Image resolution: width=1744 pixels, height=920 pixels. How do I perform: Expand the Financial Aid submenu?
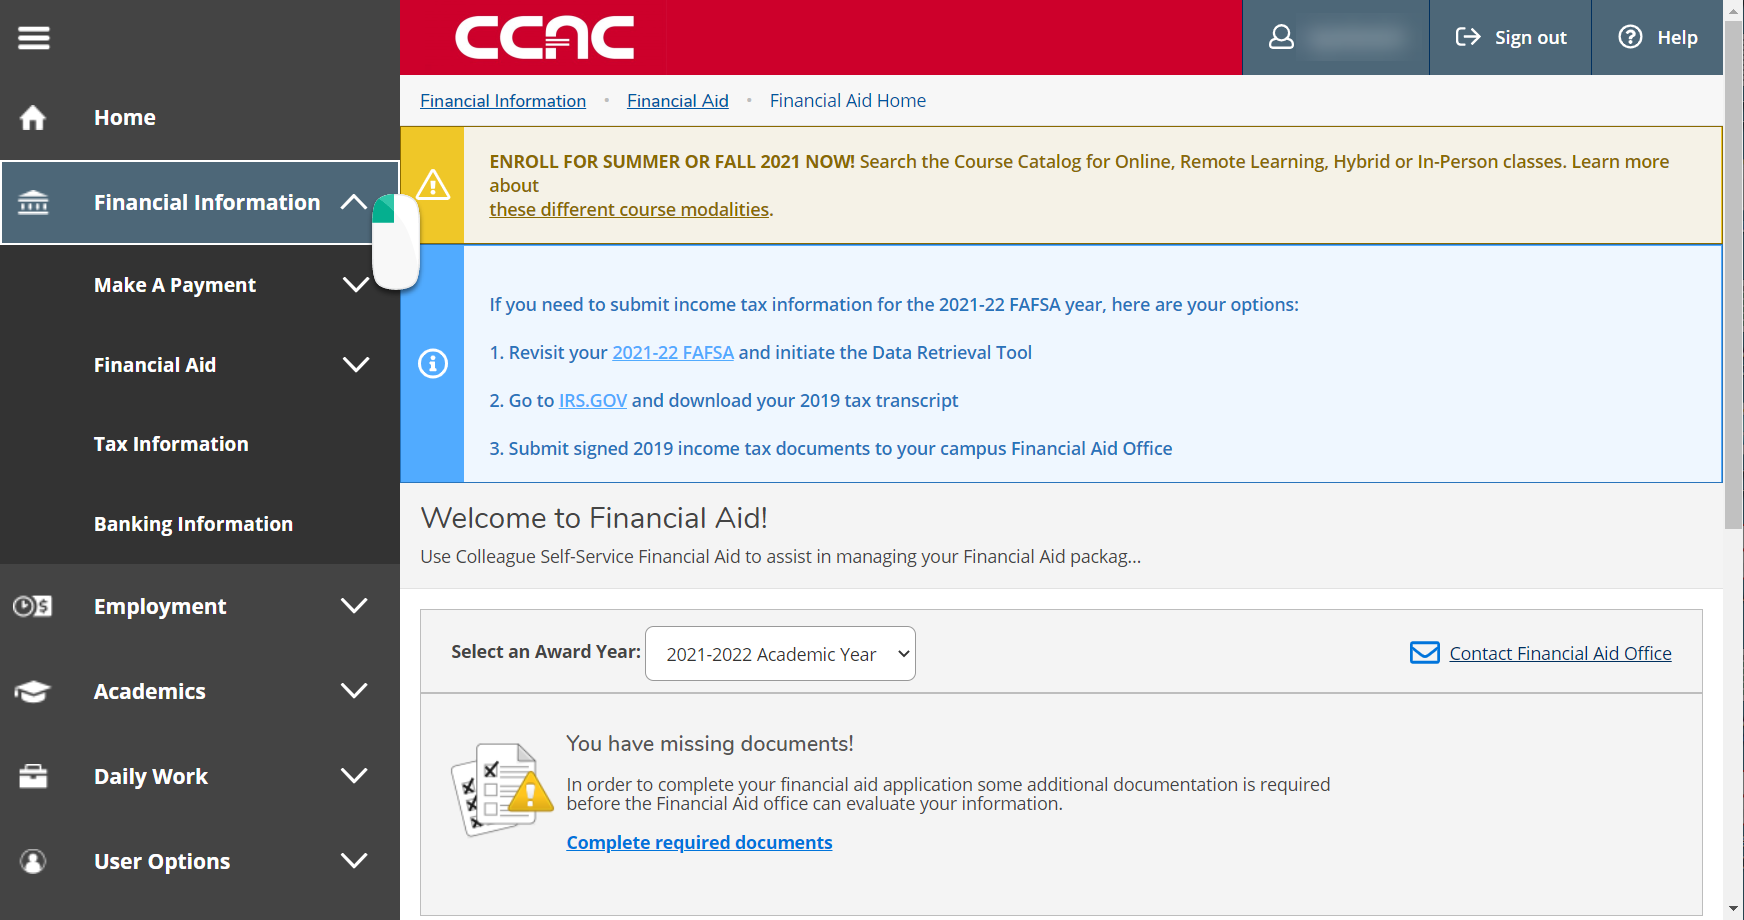(x=356, y=365)
